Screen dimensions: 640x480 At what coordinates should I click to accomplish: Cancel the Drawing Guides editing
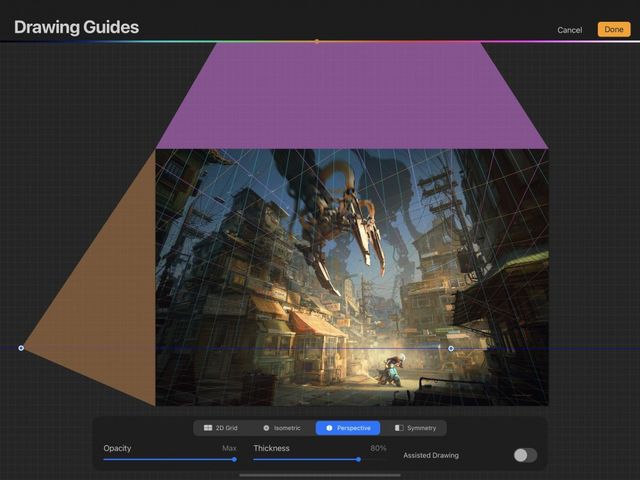(569, 30)
